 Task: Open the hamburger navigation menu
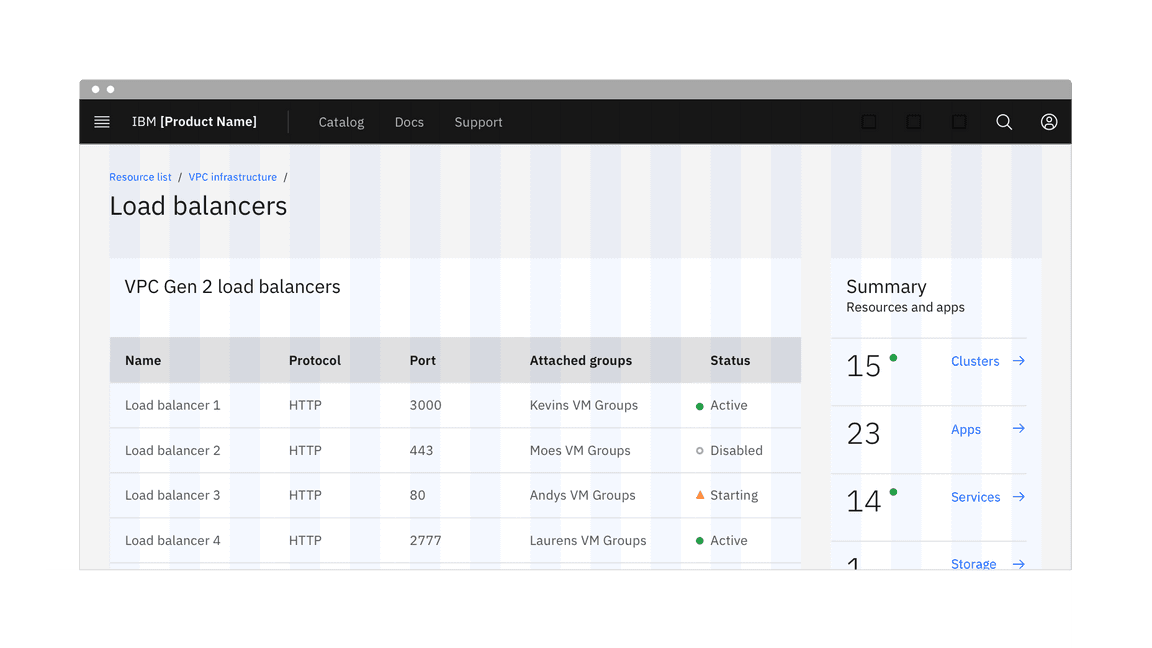[101, 122]
